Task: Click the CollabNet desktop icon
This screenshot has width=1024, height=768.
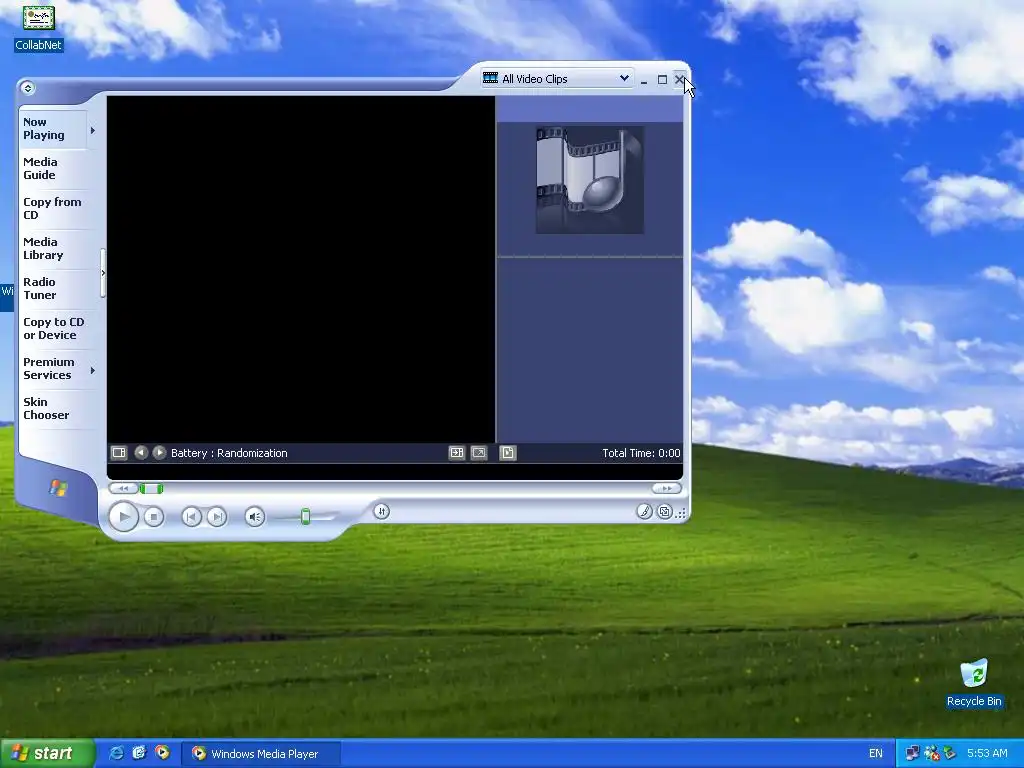Action: click(39, 27)
